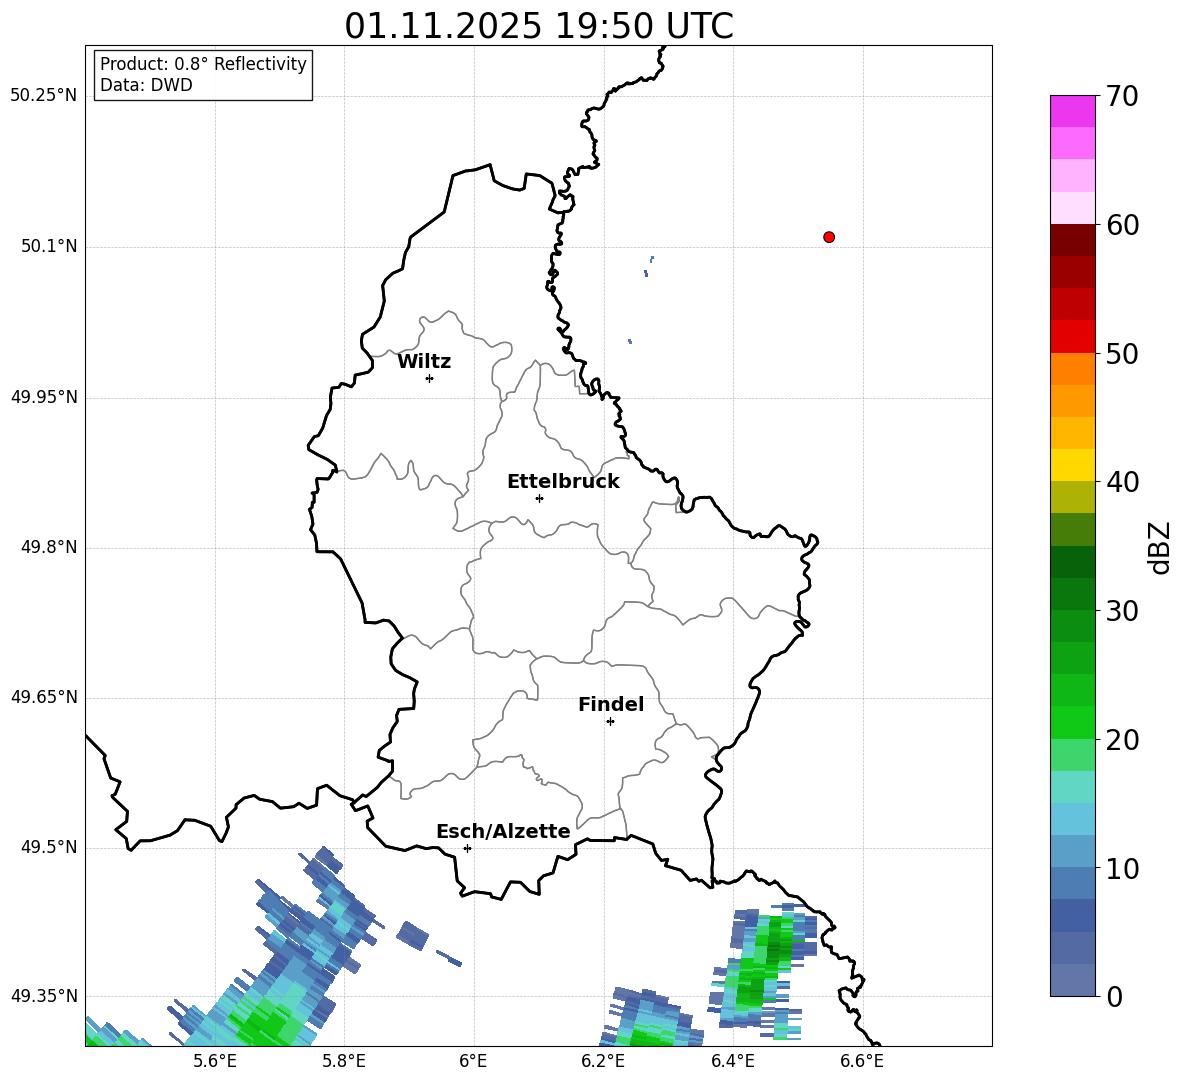Click the 'Data: DWD' legend line
The height and width of the screenshot is (1081, 1184).
[146, 85]
